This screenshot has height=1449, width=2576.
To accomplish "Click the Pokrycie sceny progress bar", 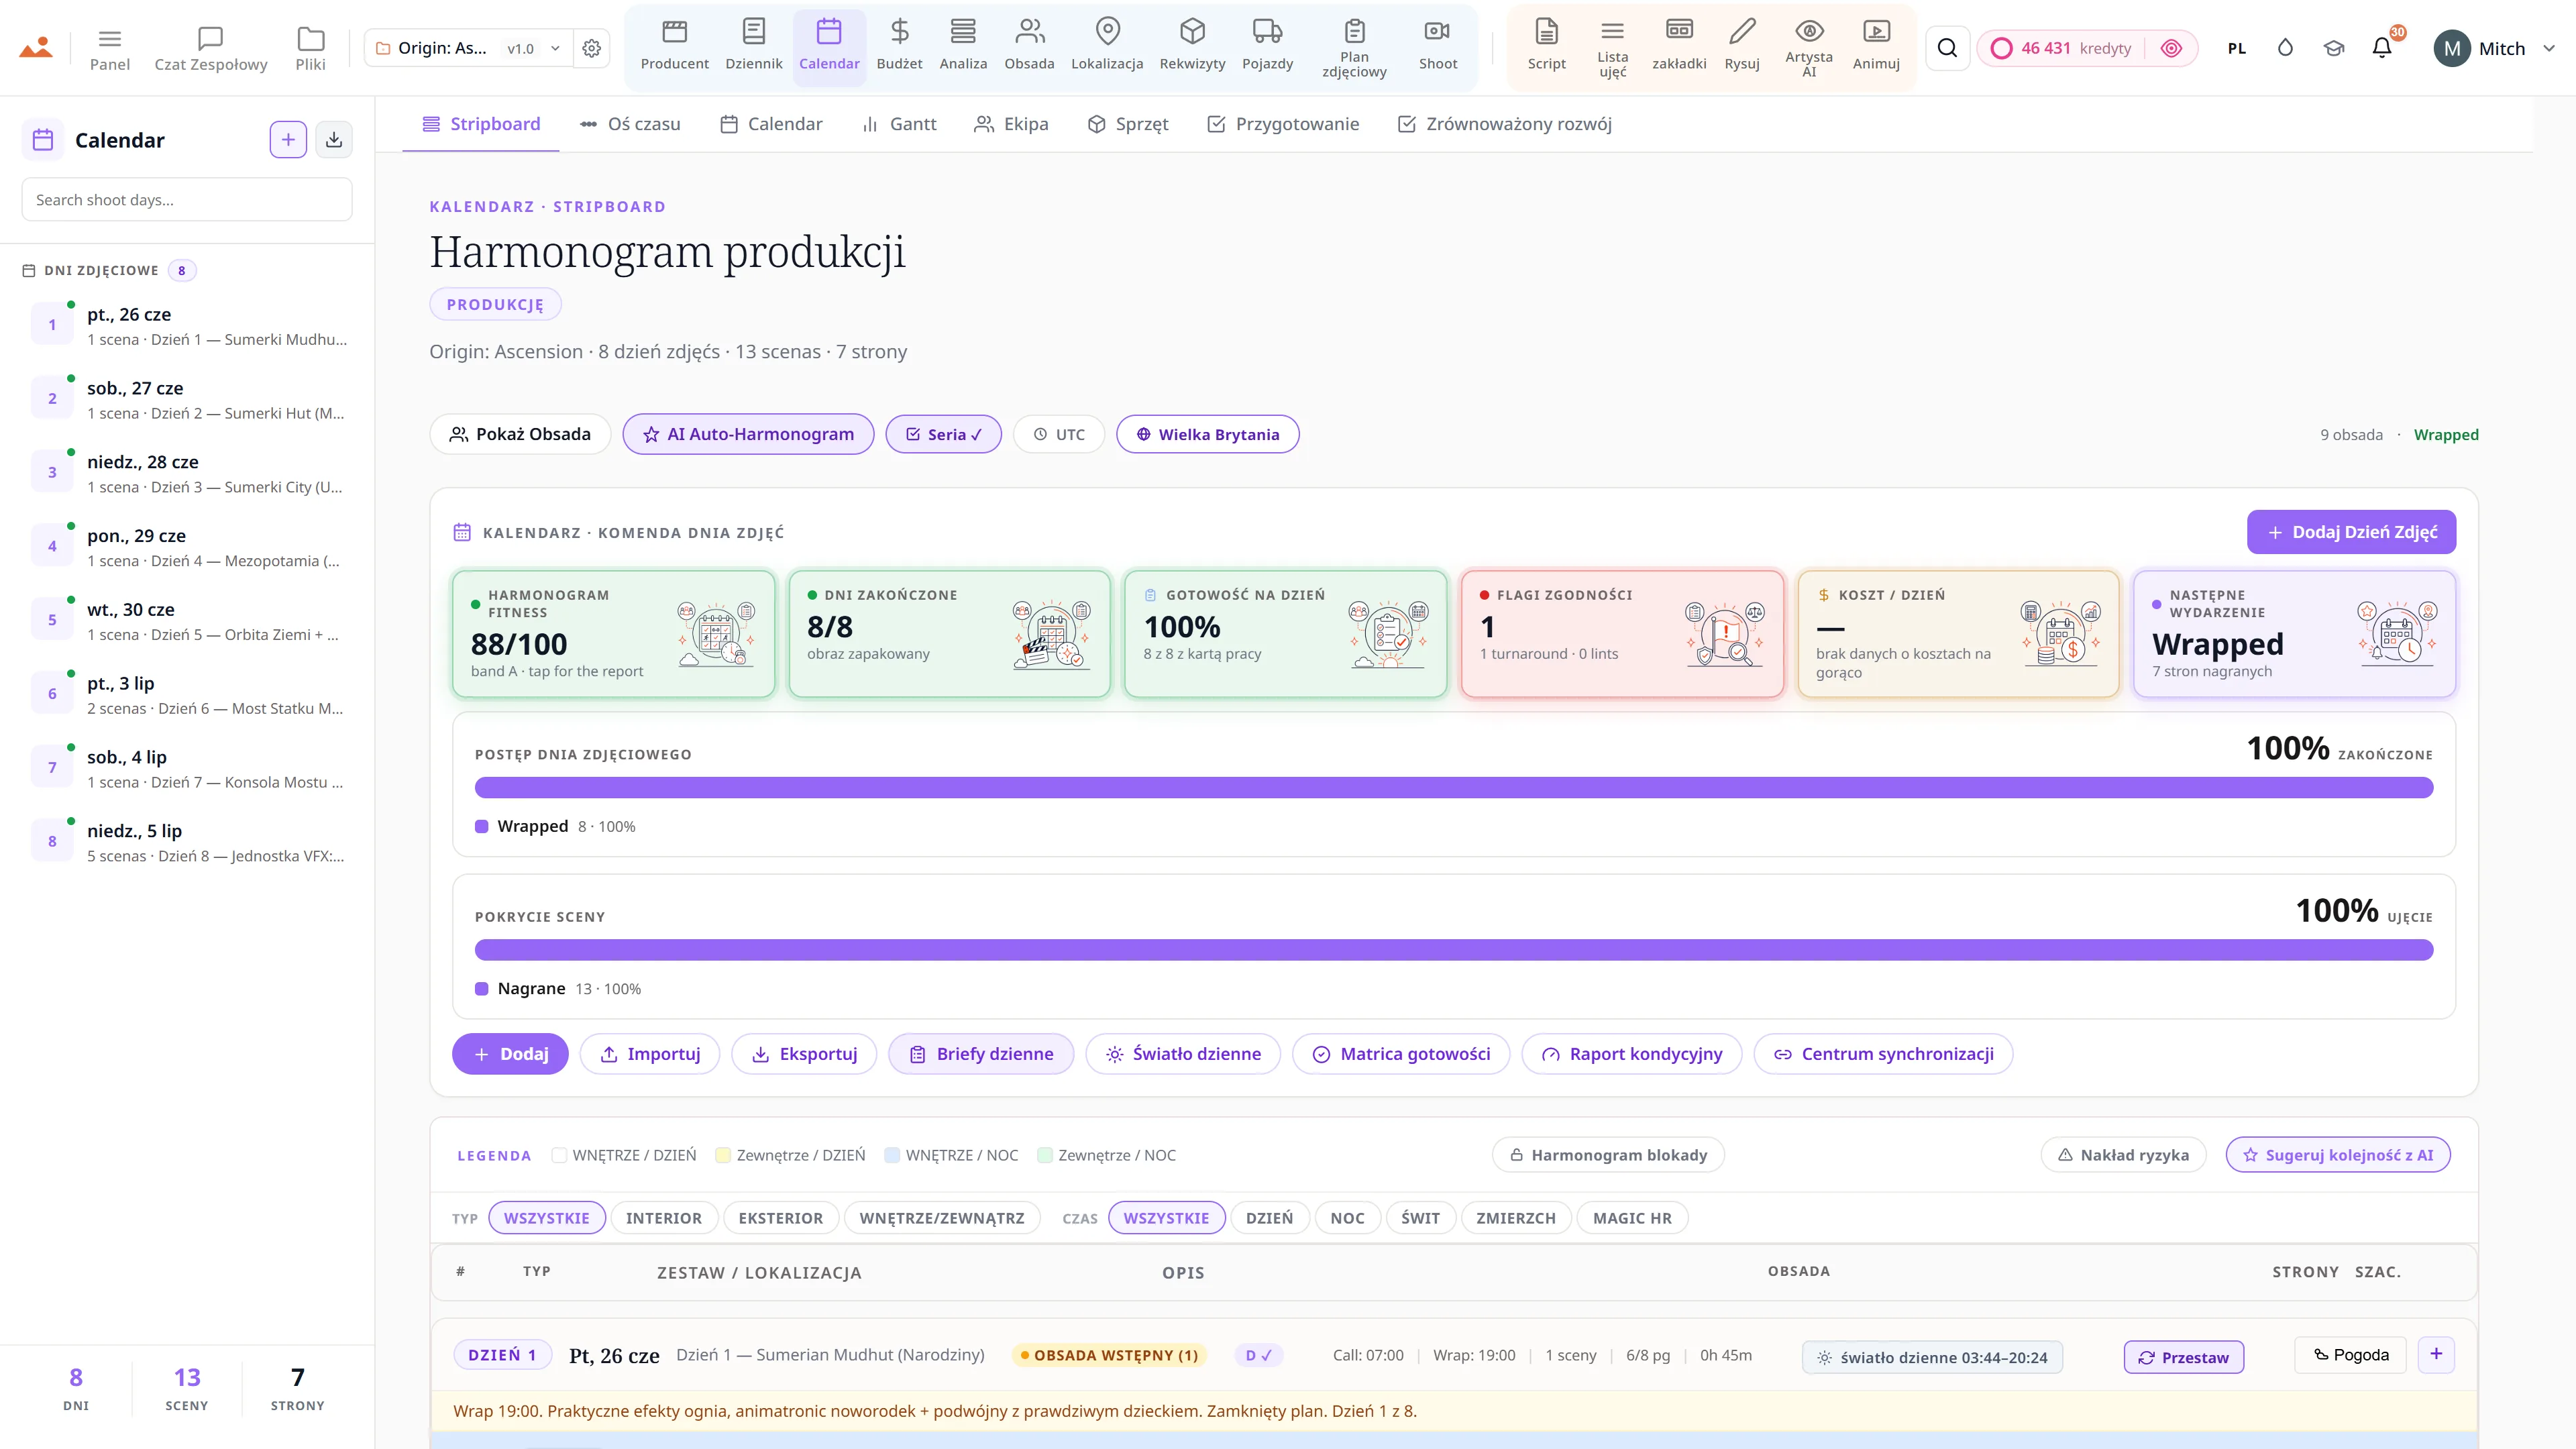I will tap(1453, 950).
